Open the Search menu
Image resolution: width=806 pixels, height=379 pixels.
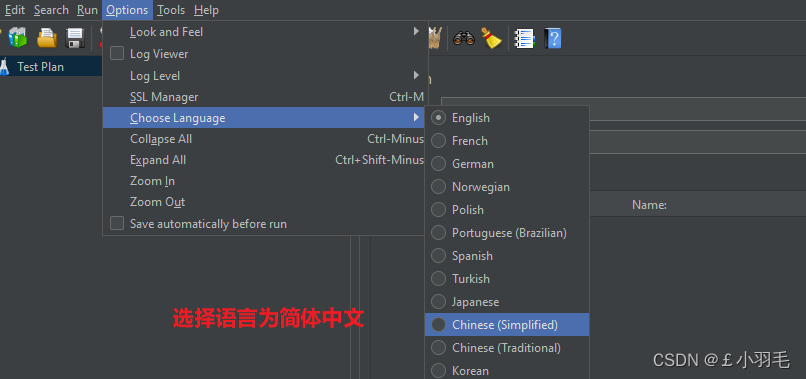click(51, 10)
